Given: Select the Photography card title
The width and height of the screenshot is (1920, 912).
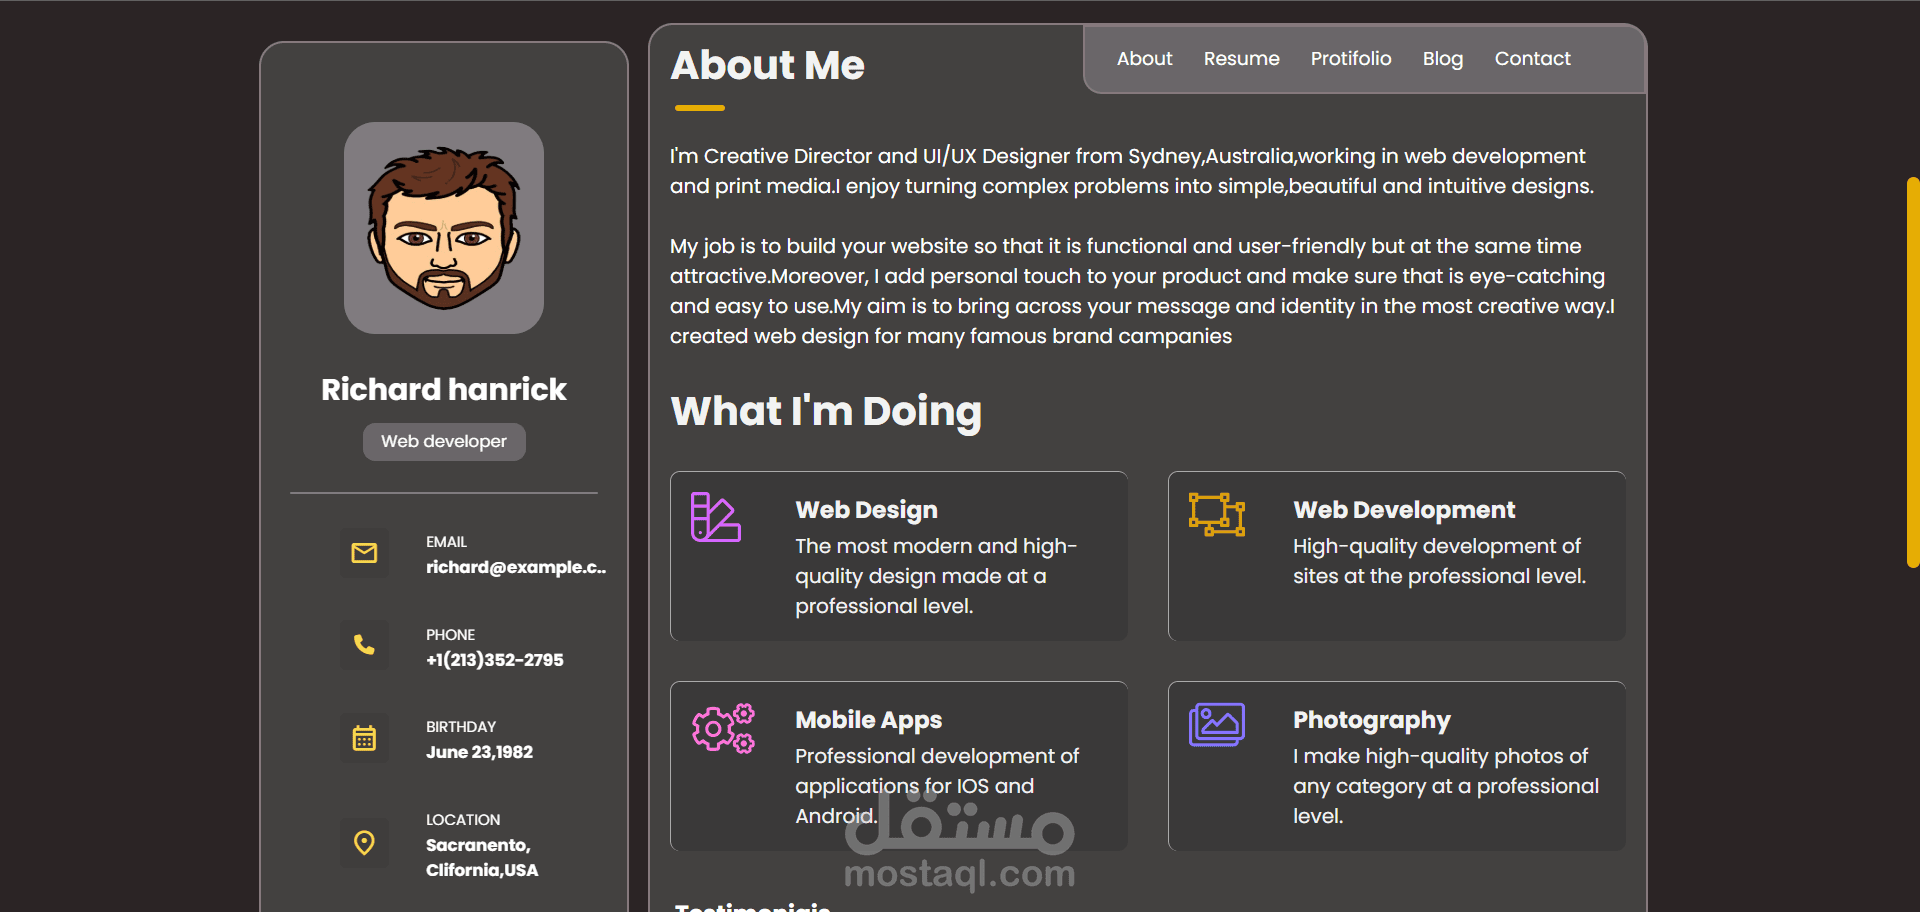Looking at the screenshot, I should 1371,720.
